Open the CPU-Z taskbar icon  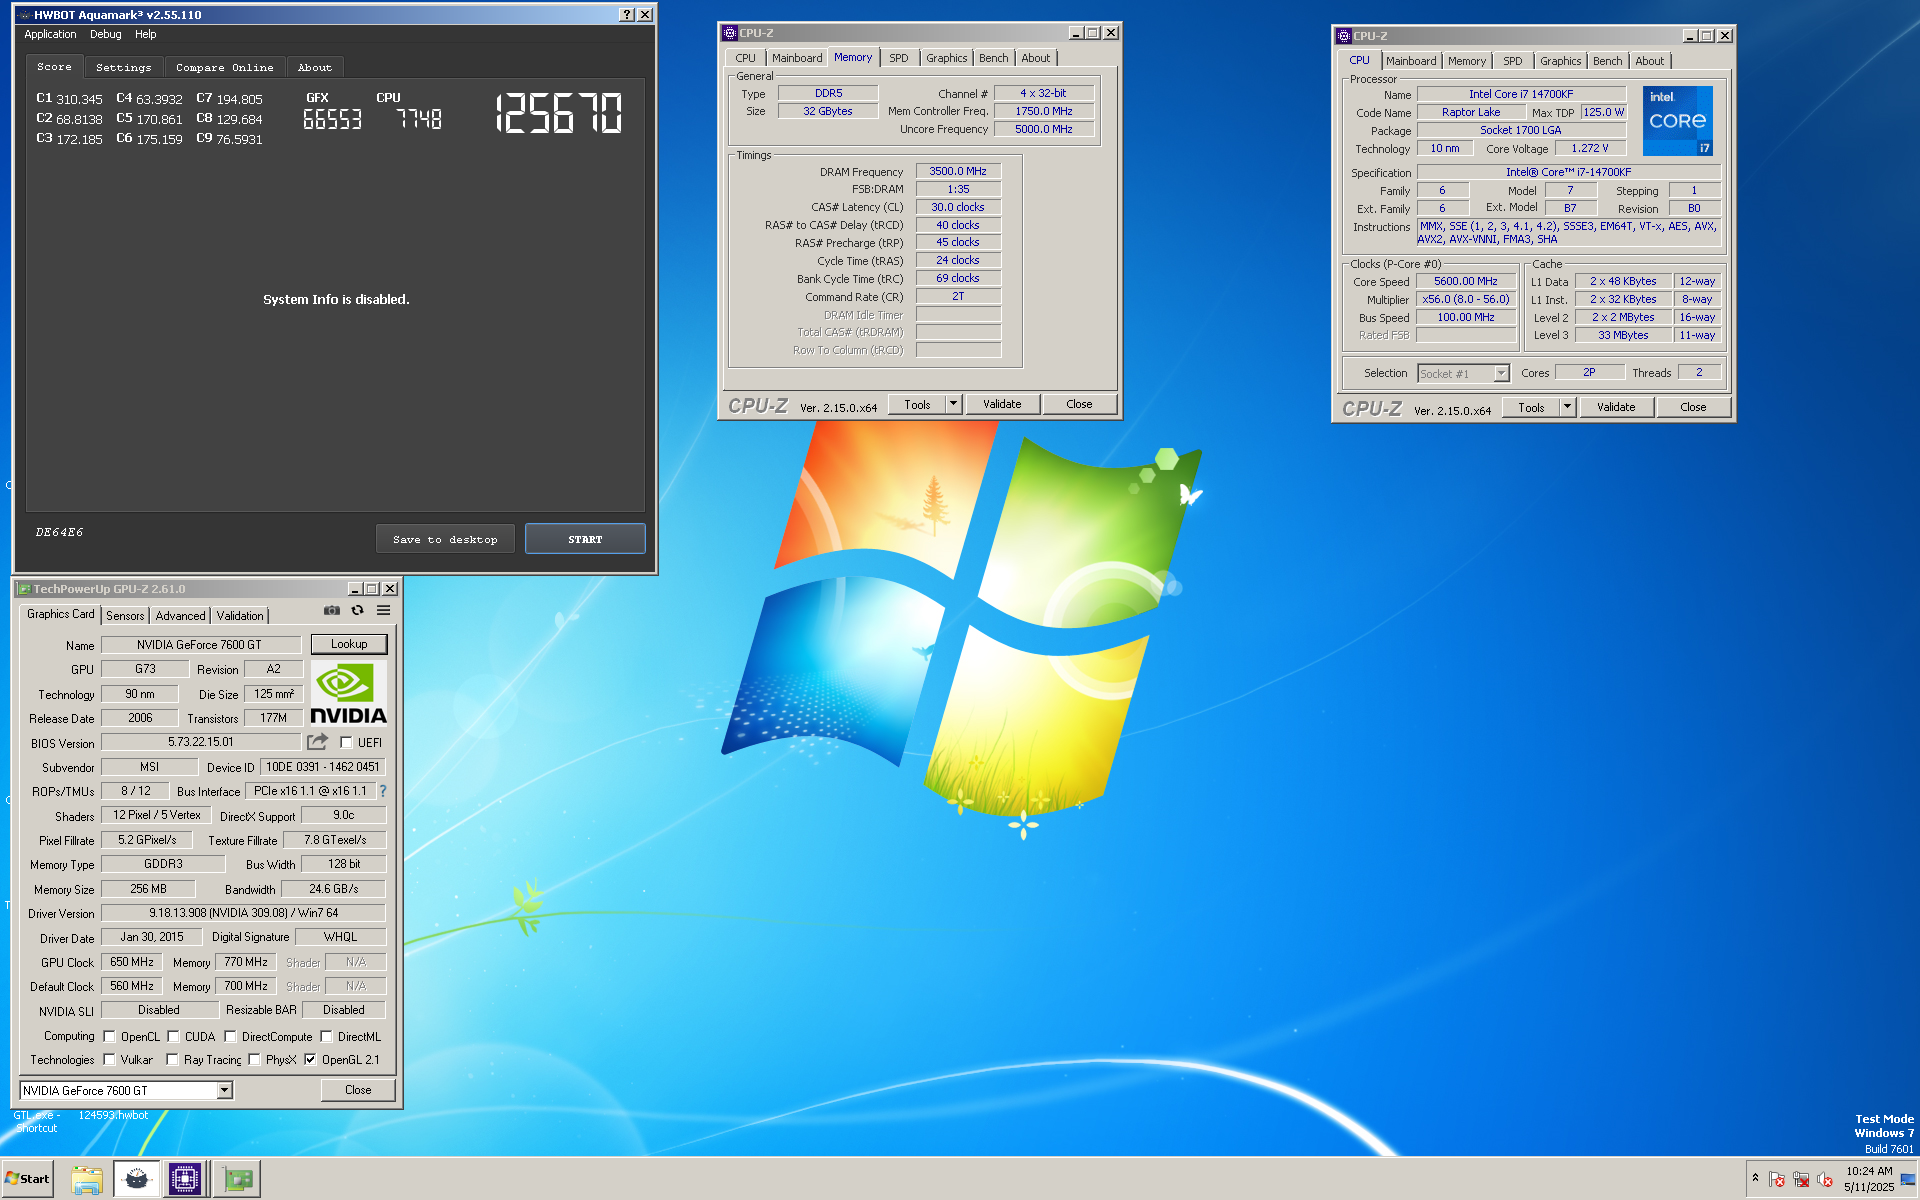(x=185, y=1179)
